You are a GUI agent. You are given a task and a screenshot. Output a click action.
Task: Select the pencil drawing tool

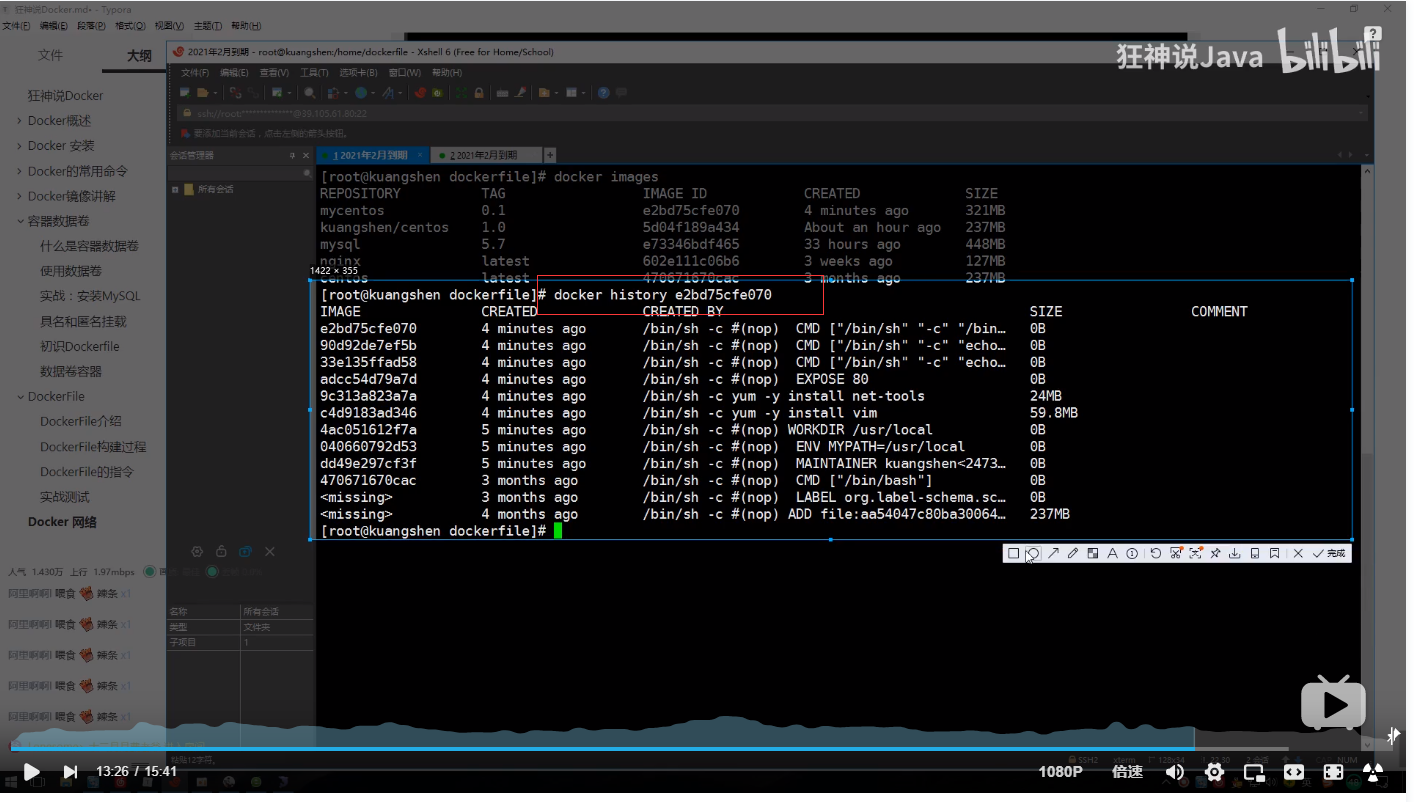click(1073, 553)
